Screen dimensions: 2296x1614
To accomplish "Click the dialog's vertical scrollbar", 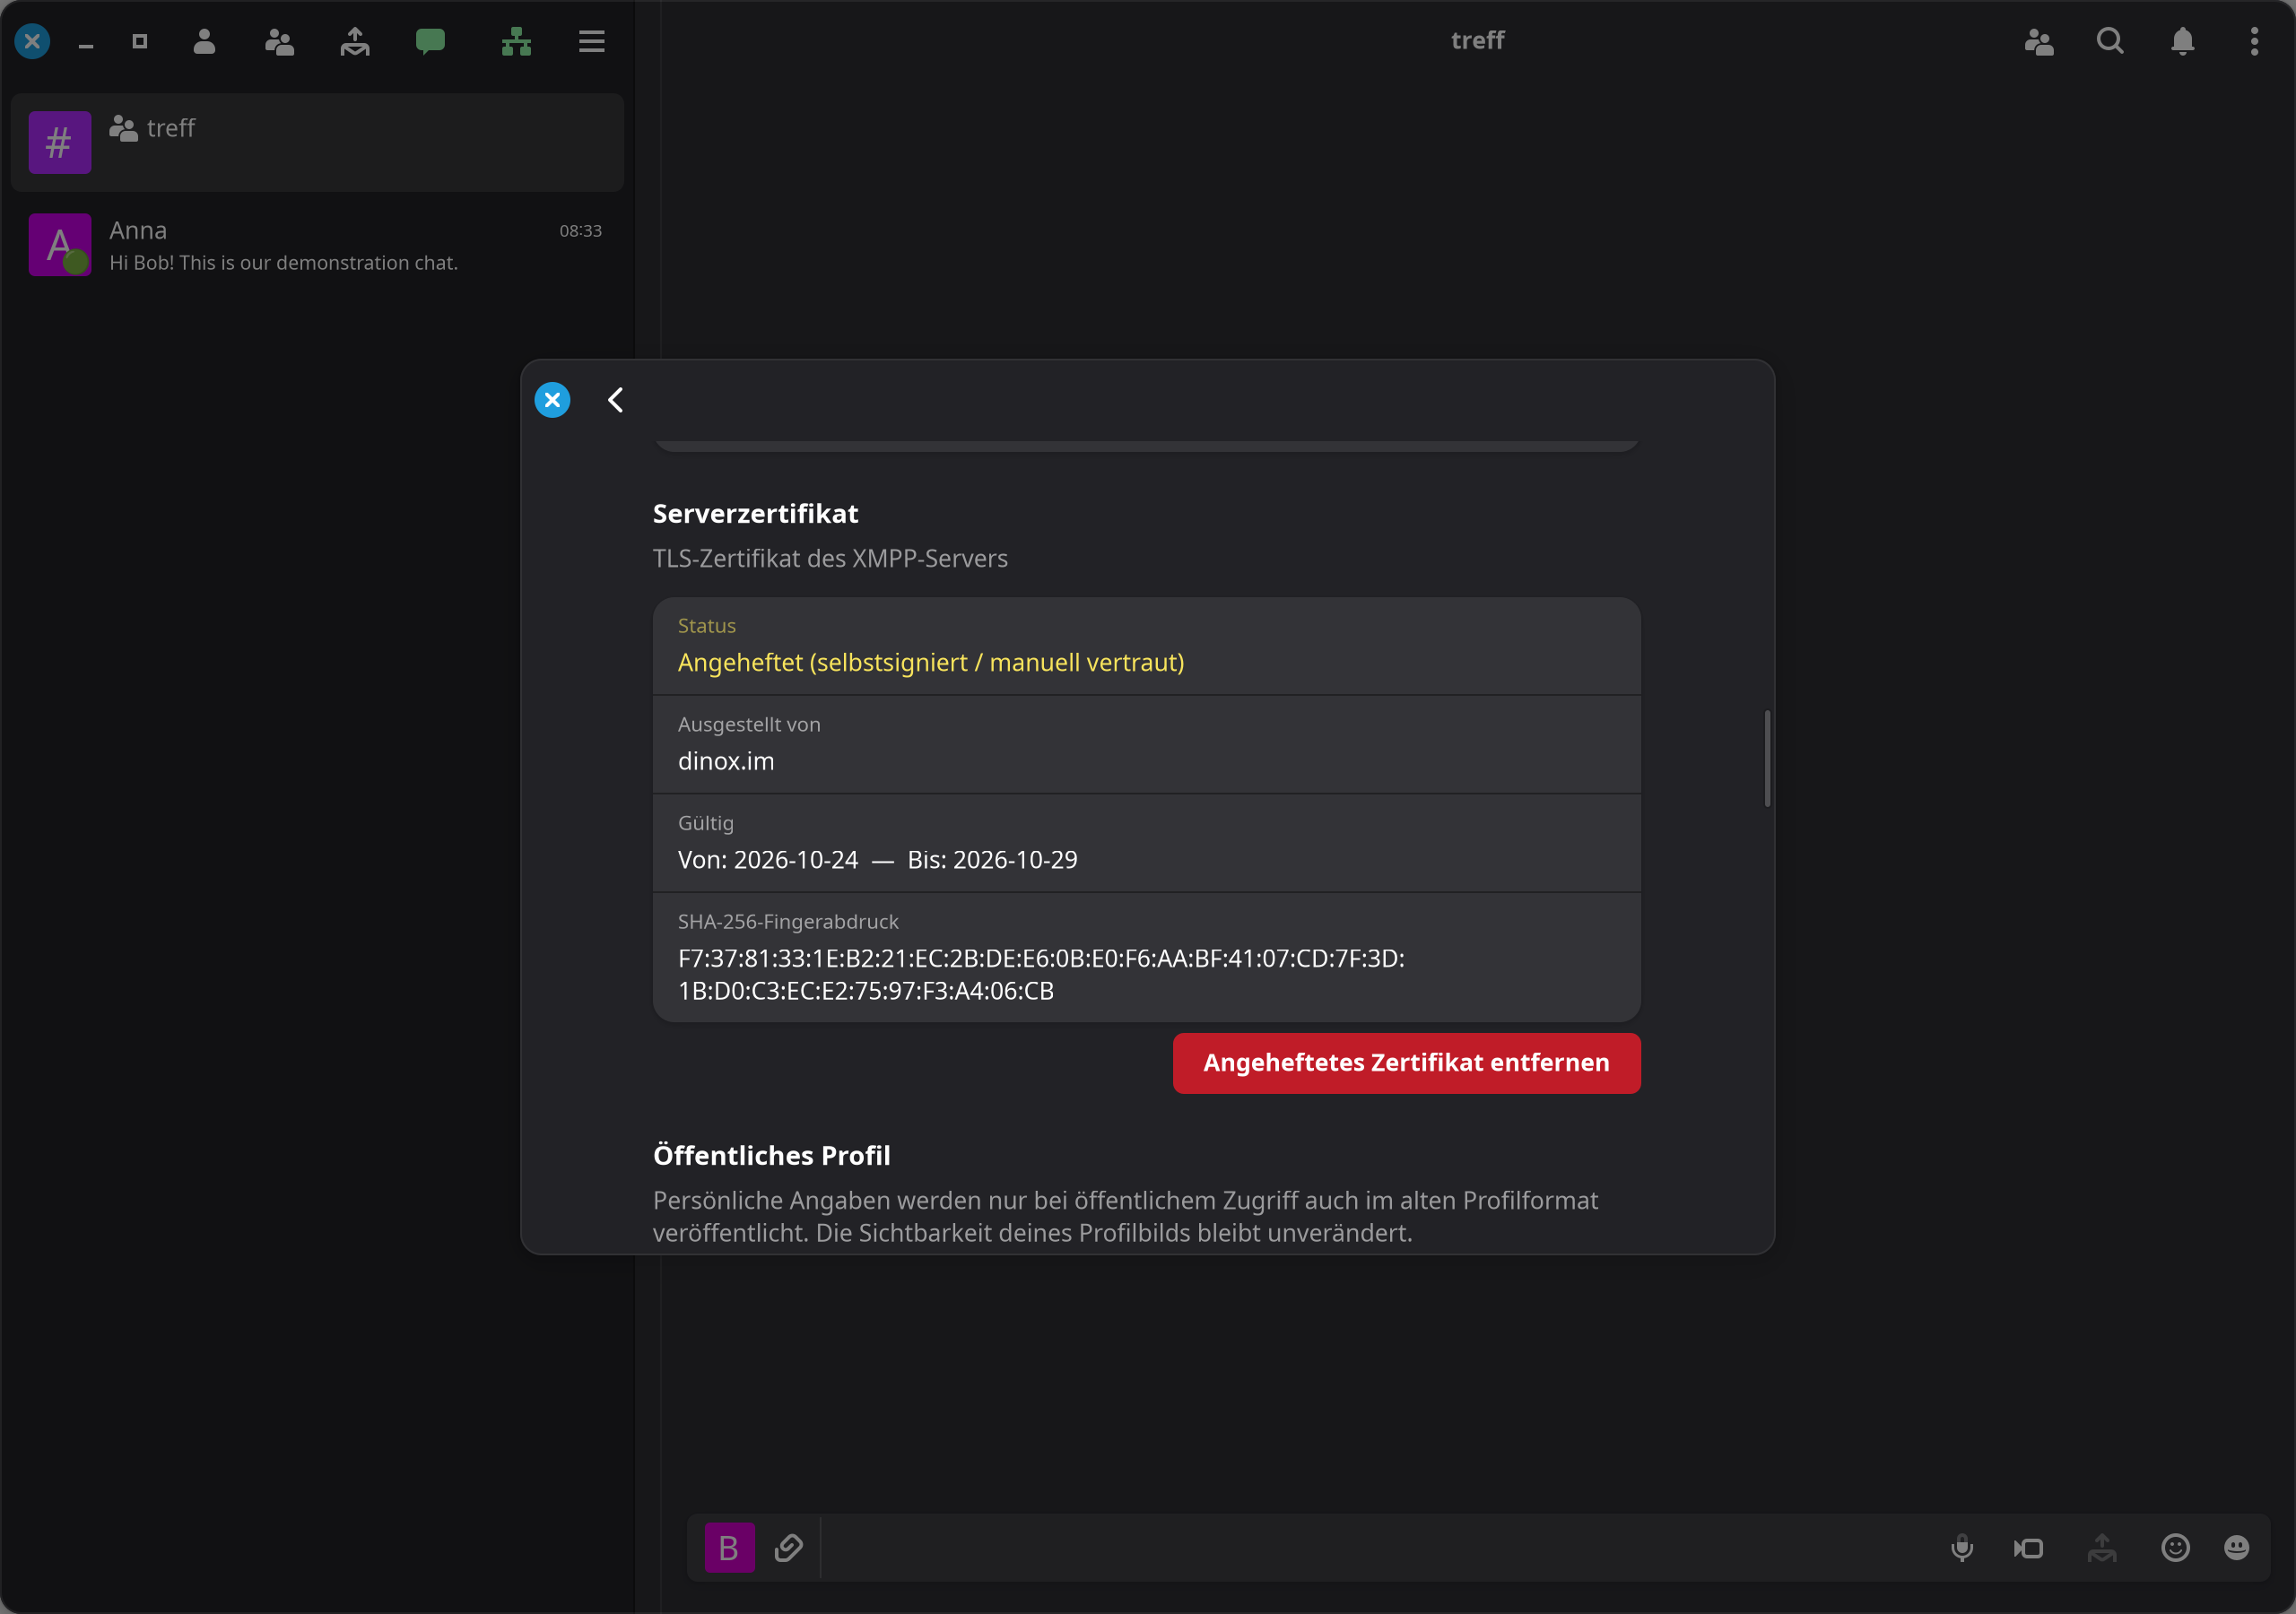I will click(1767, 758).
